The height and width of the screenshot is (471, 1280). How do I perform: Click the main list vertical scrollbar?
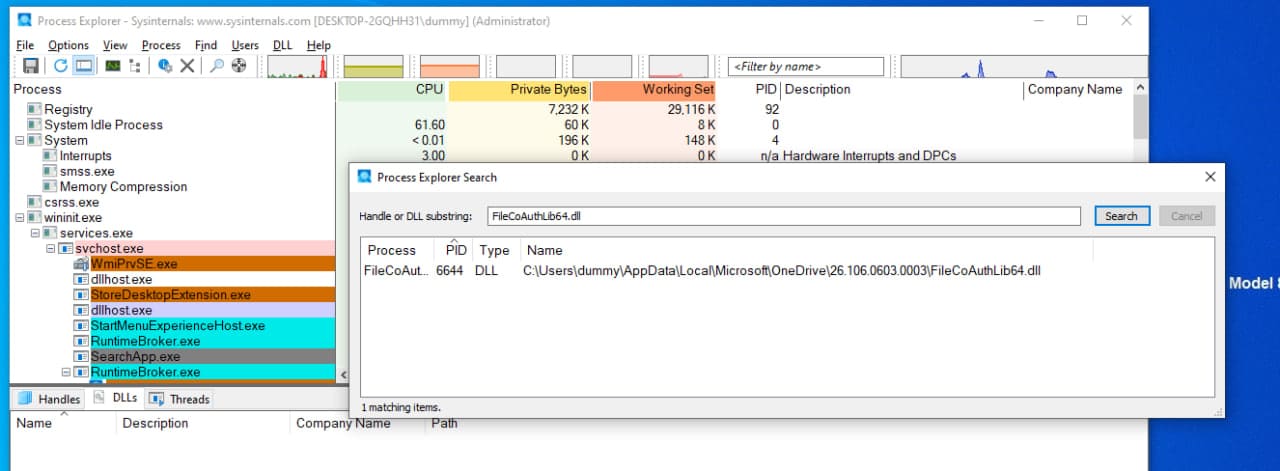[1140, 118]
